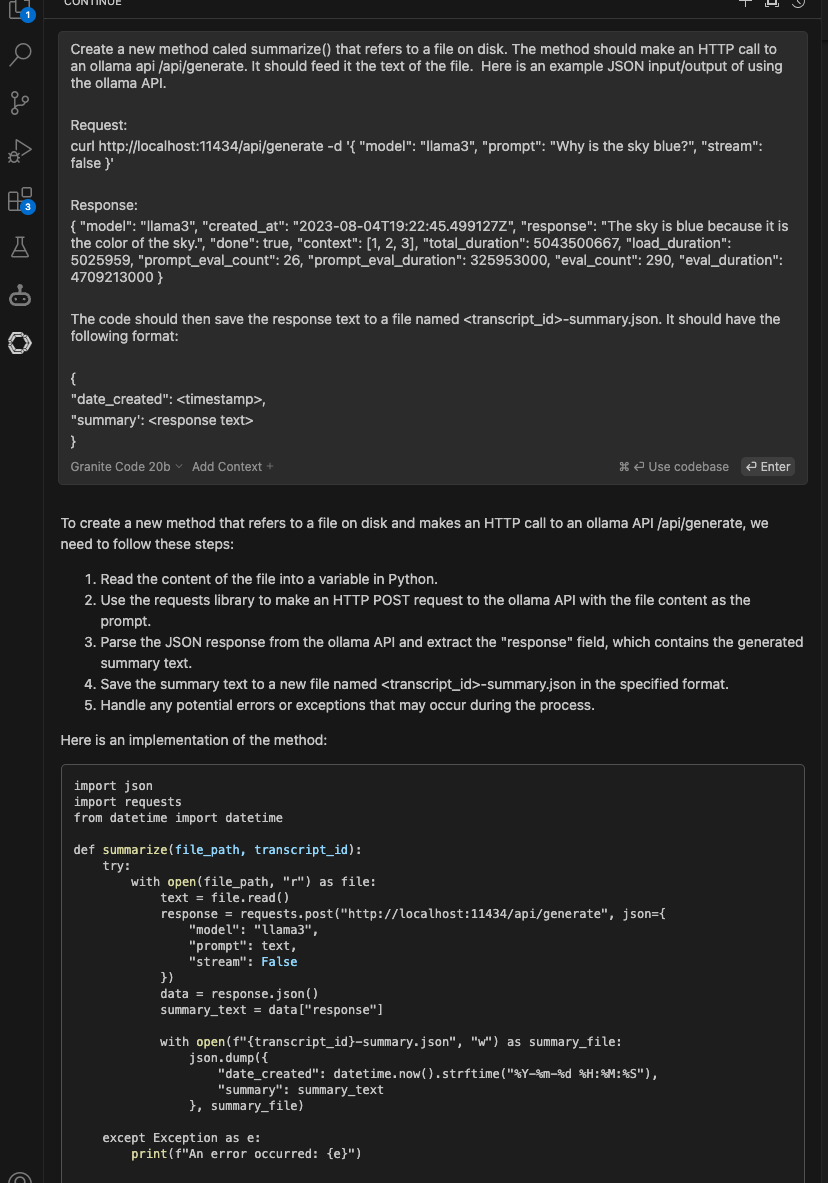828x1183 pixels.
Task: Open the Source Control view
Action: tap(19, 103)
